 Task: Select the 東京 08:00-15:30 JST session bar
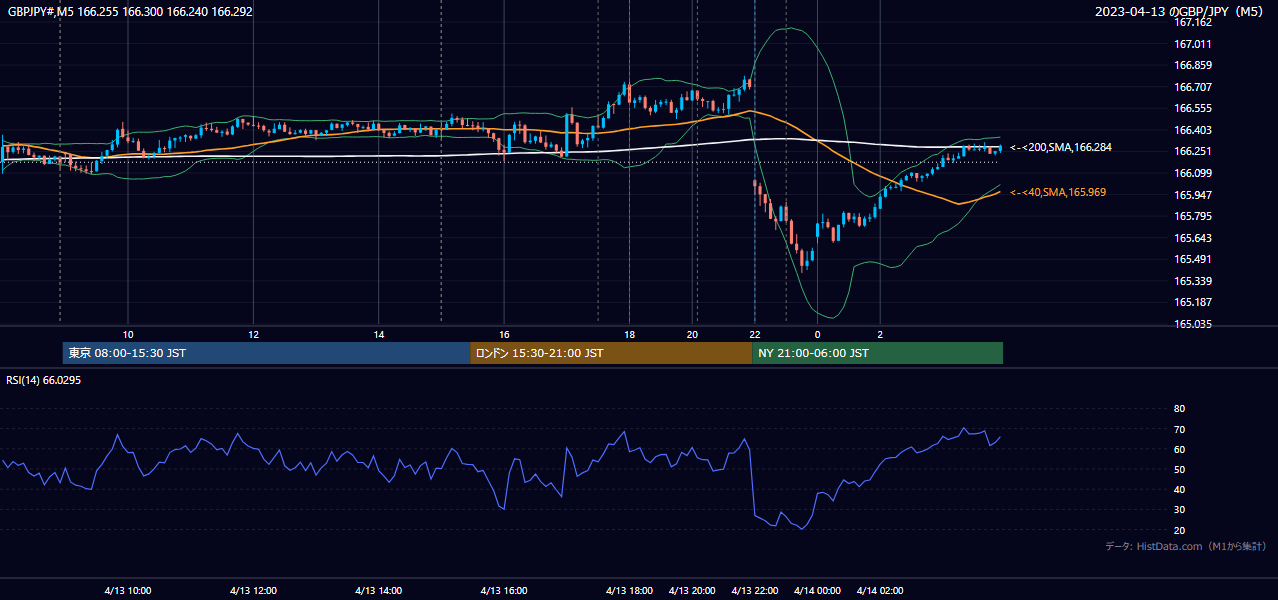(x=266, y=353)
